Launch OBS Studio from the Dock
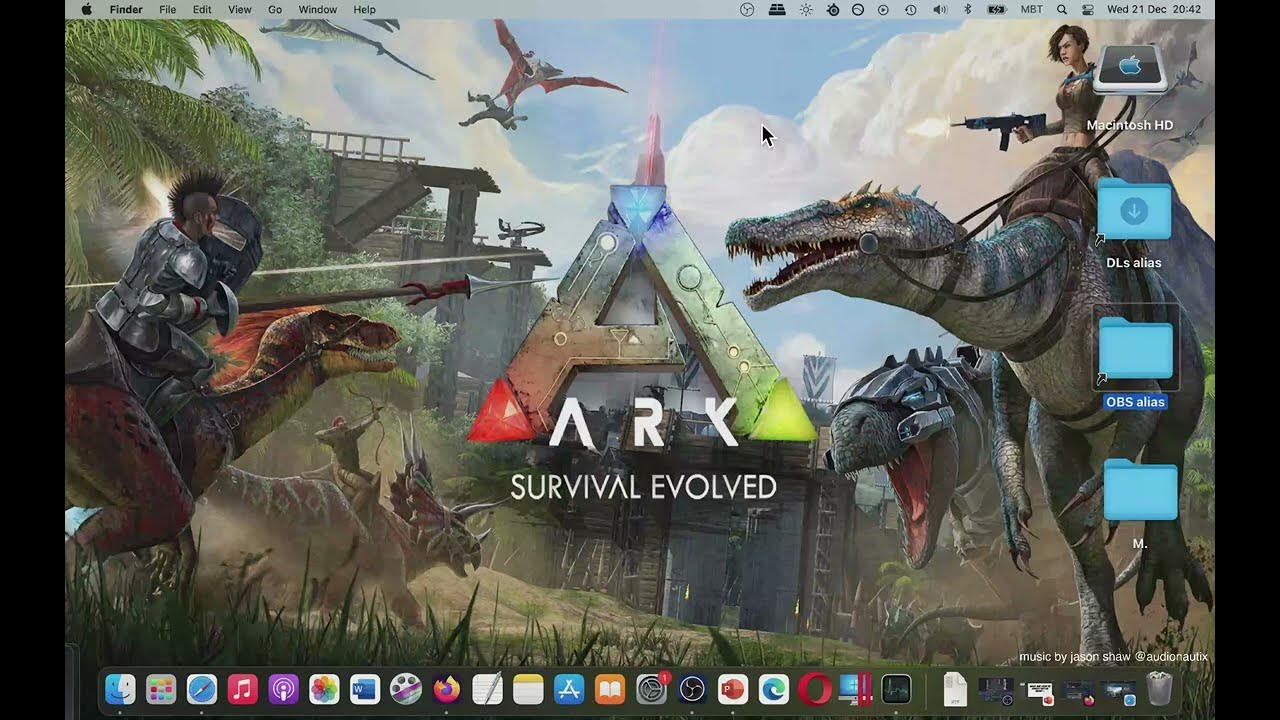The width and height of the screenshot is (1280, 720). (692, 689)
